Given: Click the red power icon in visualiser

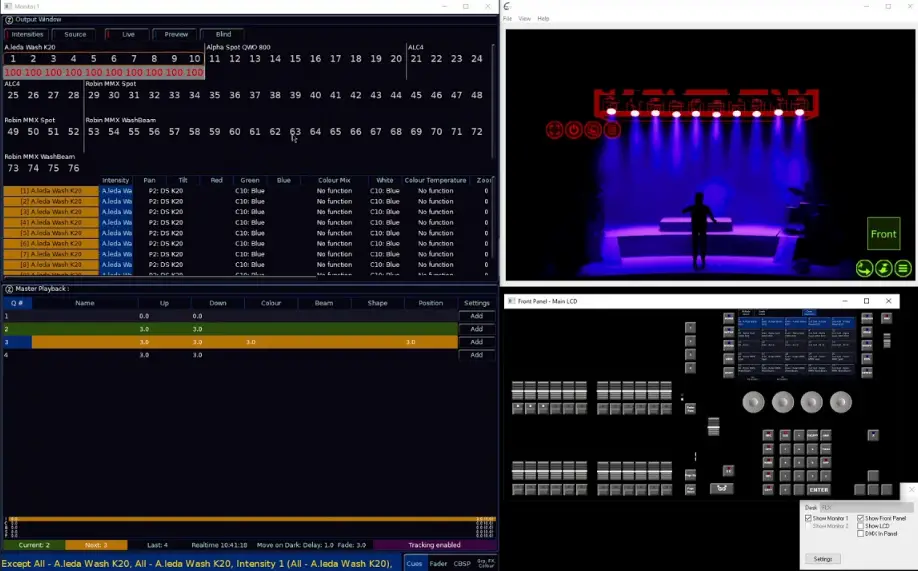Looking at the screenshot, I should pos(574,129).
